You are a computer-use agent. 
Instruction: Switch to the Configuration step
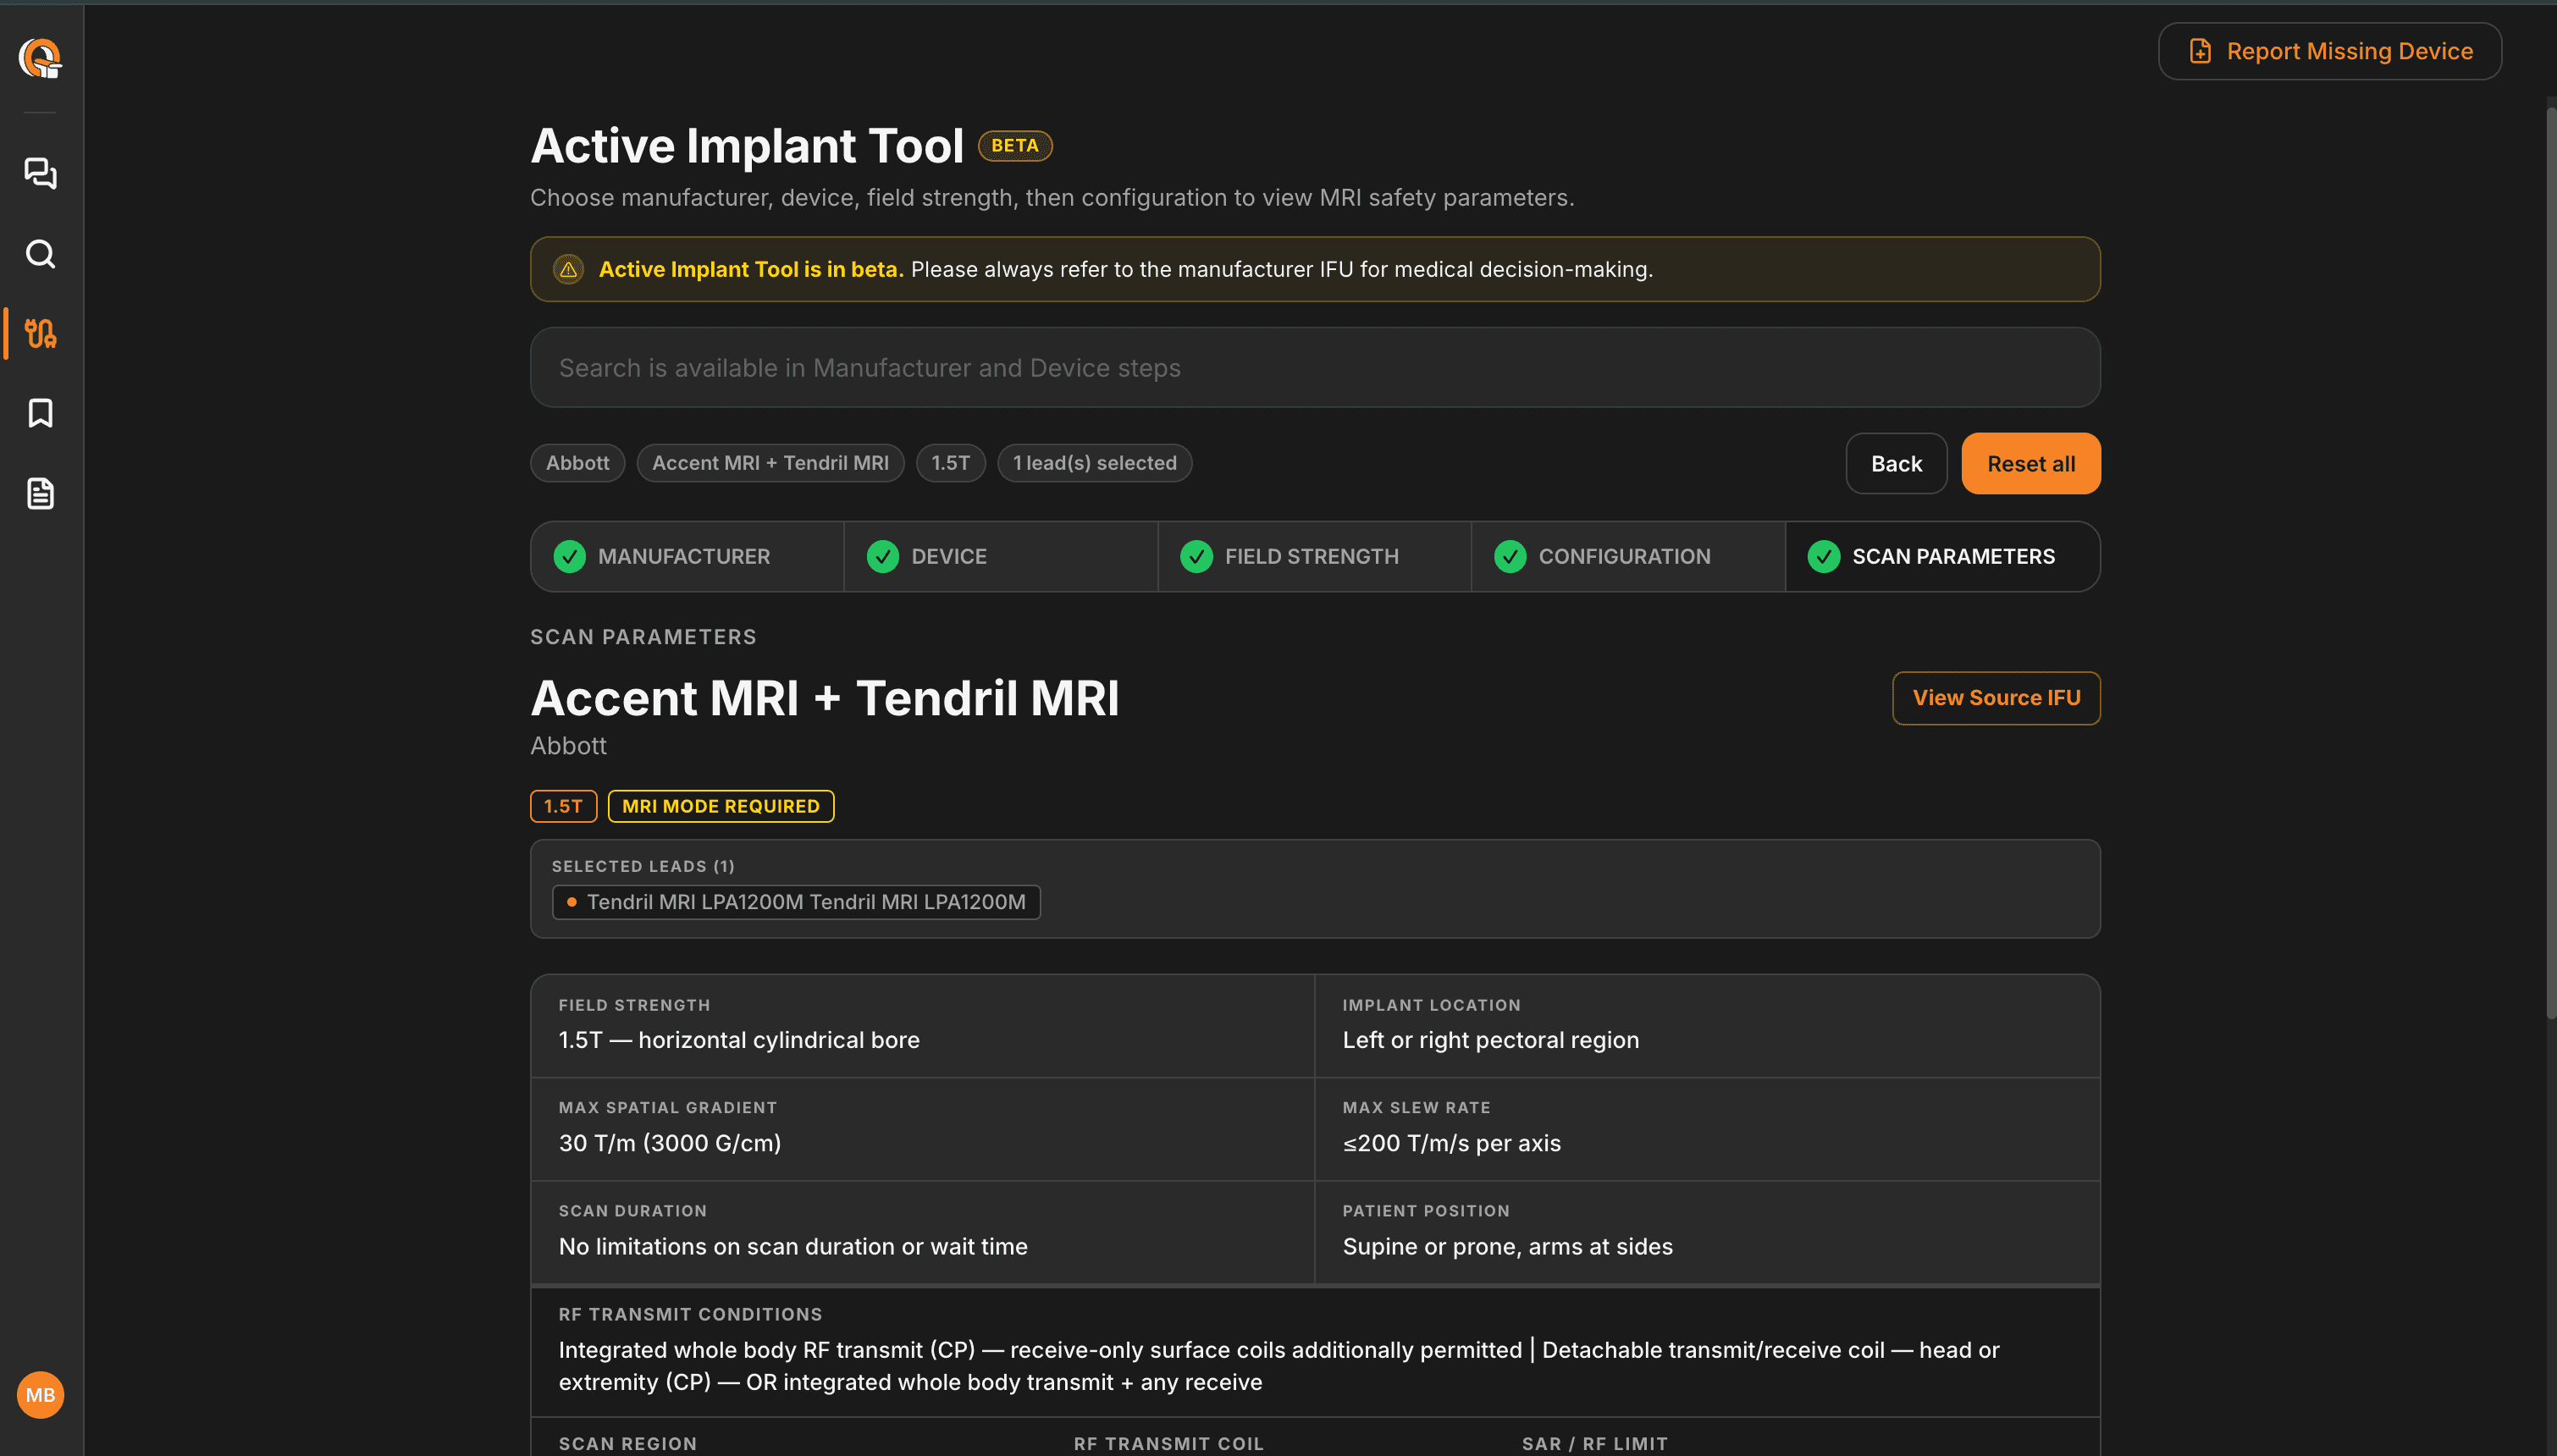[1628, 556]
